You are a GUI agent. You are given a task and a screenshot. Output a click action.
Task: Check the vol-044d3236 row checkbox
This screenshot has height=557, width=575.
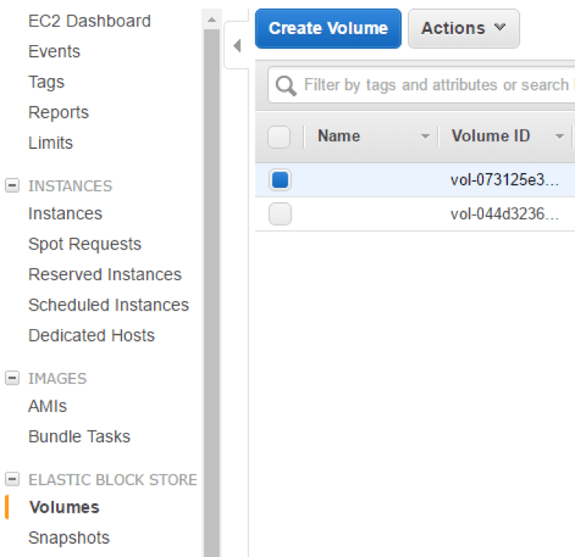point(280,214)
